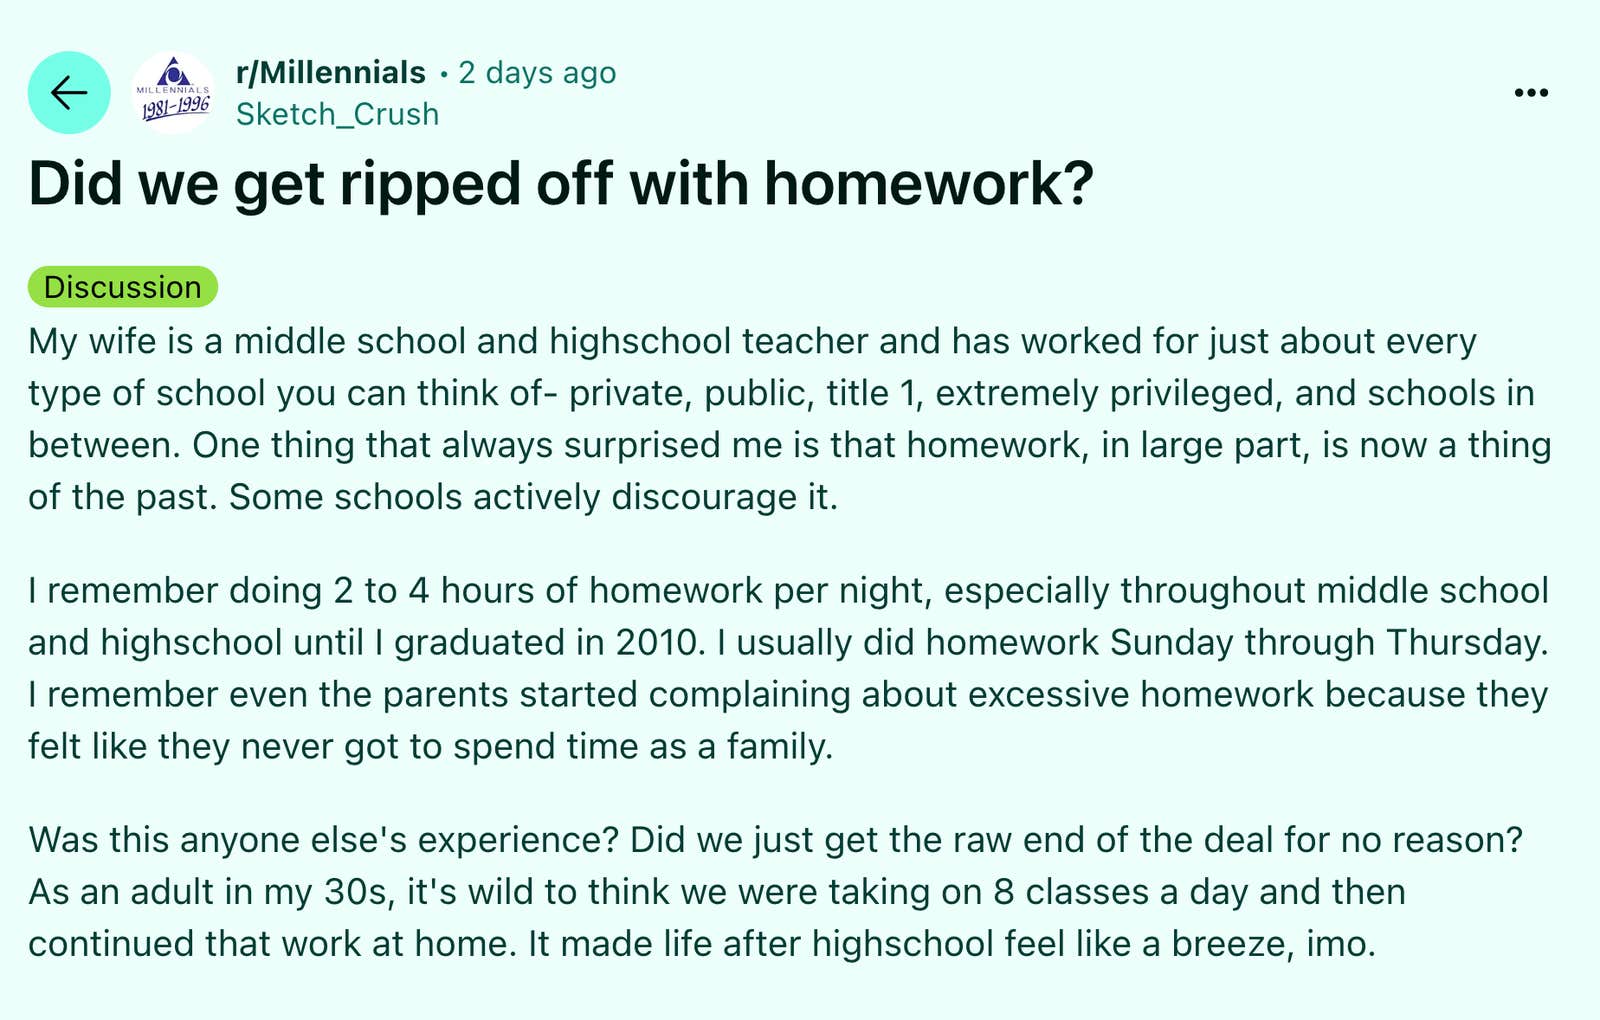Select the 'Did we get ripped off' heading
The image size is (1600, 1020).
coord(560,184)
